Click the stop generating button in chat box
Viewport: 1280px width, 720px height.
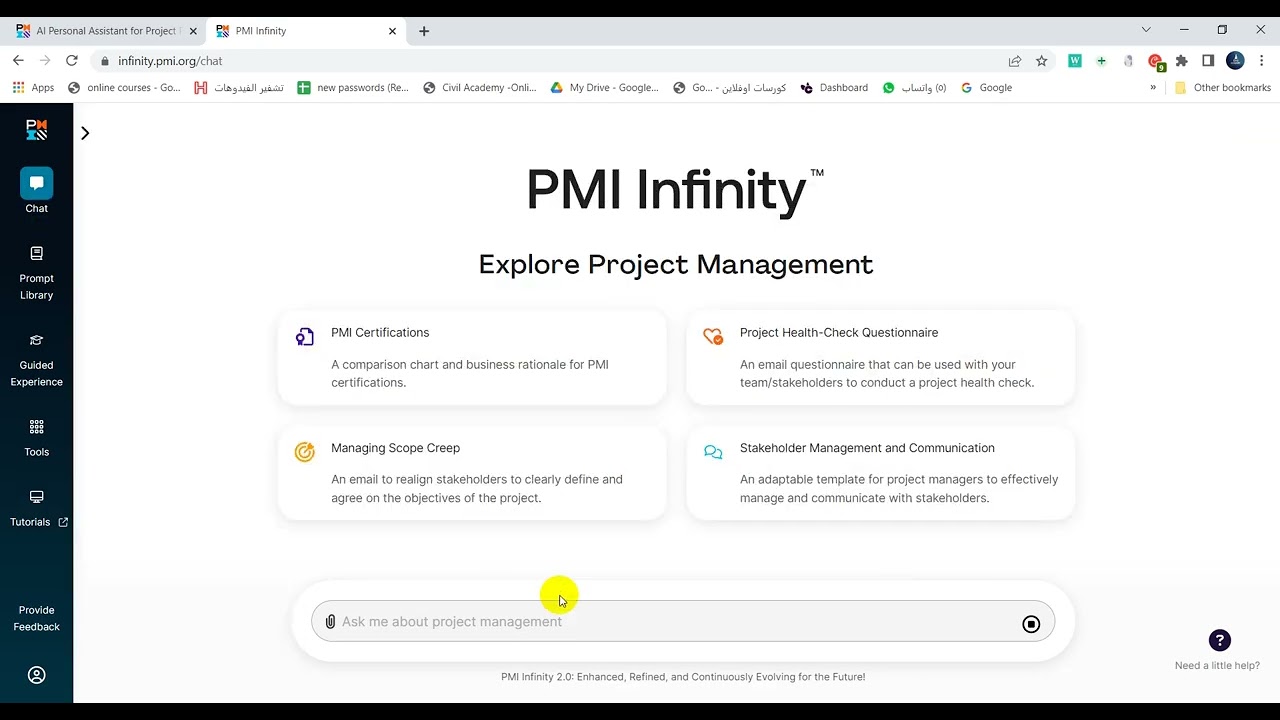tap(1031, 624)
